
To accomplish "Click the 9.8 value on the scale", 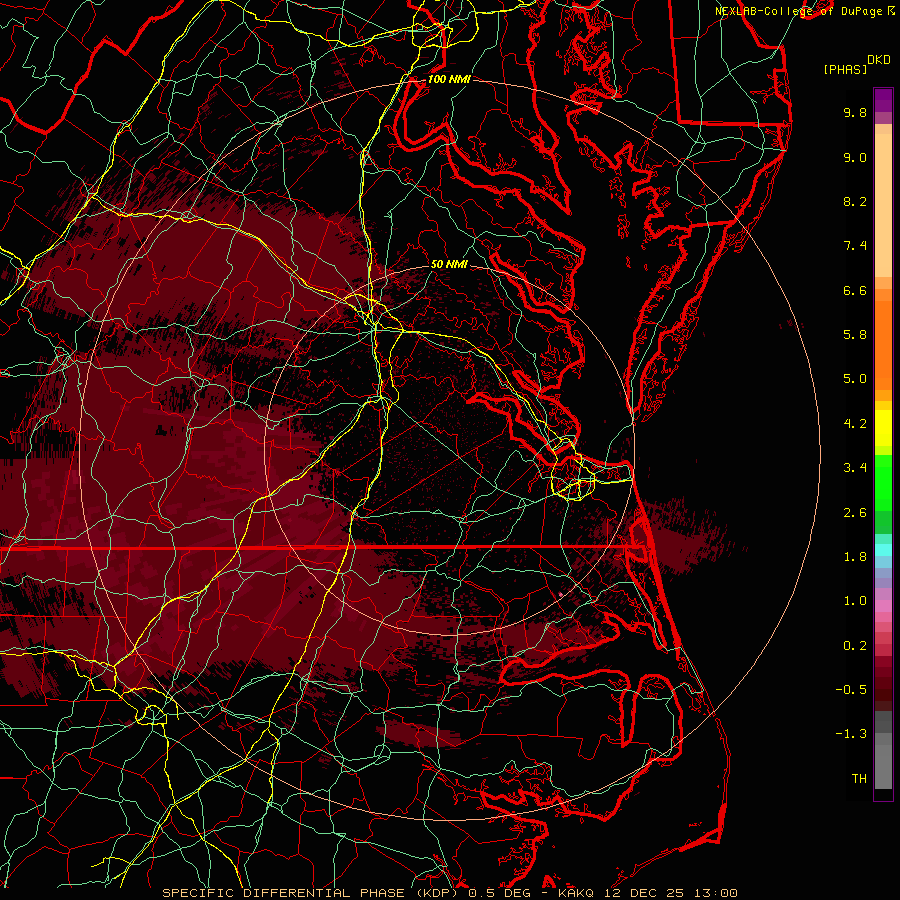I will pos(855,112).
